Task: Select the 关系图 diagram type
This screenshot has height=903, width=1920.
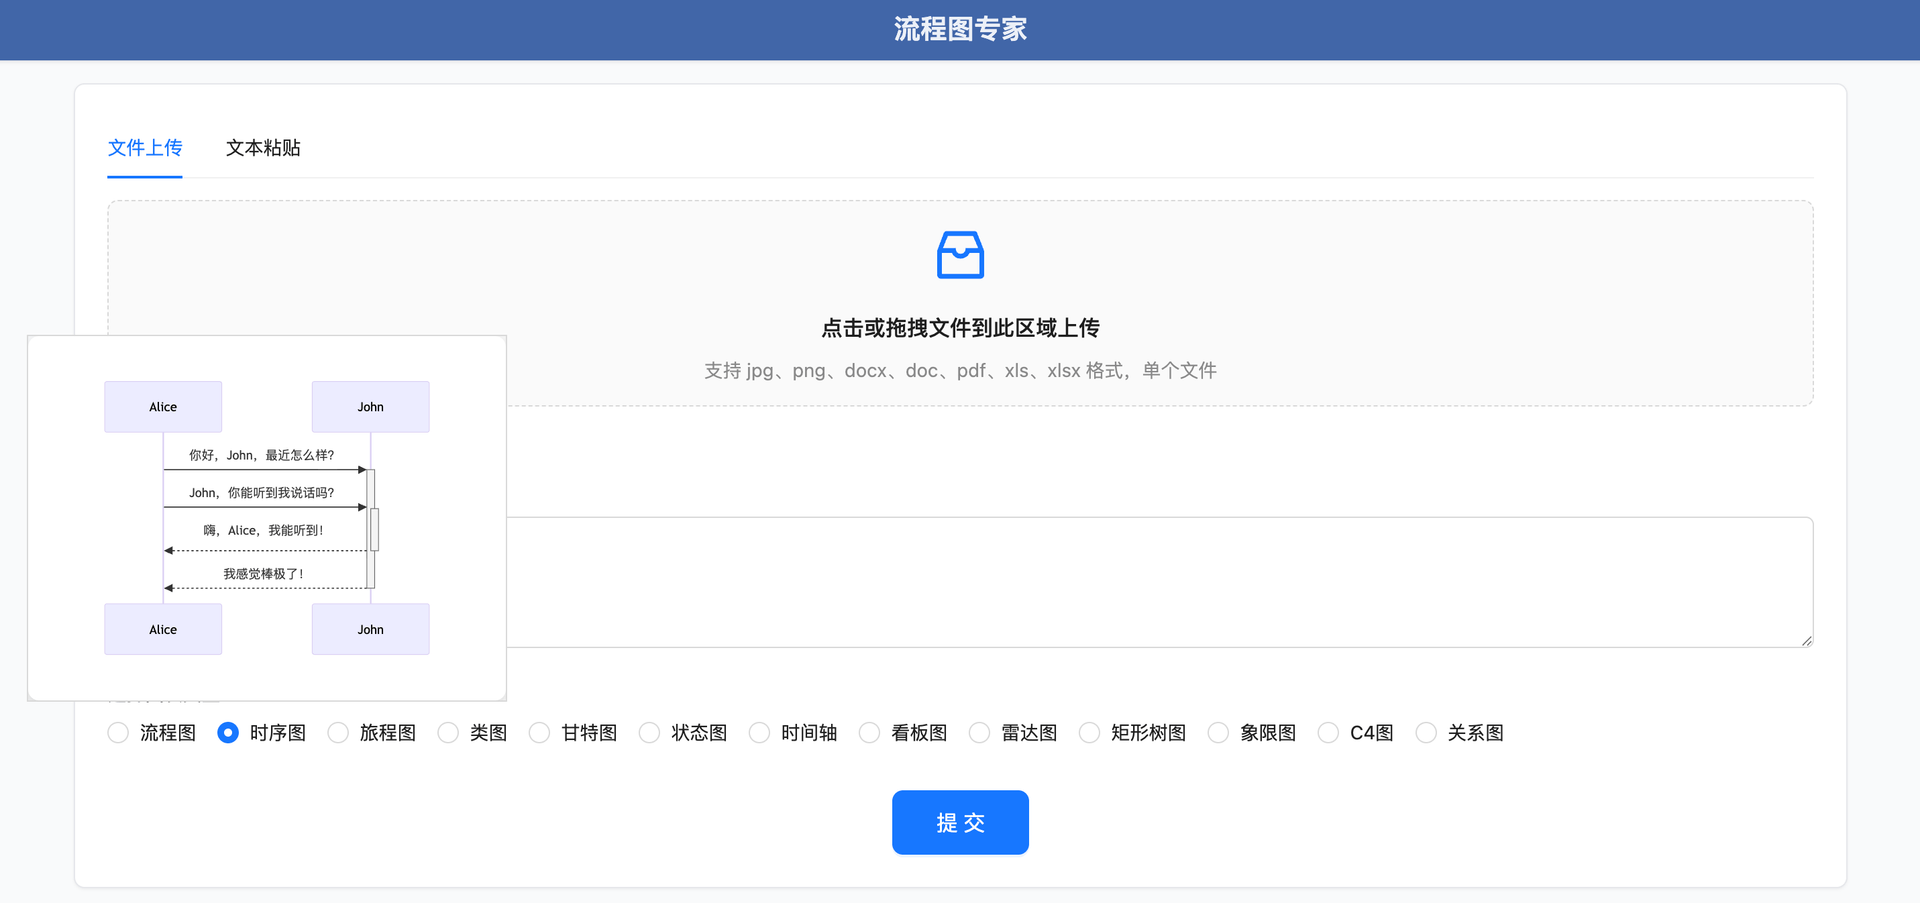Action: pos(1425,732)
